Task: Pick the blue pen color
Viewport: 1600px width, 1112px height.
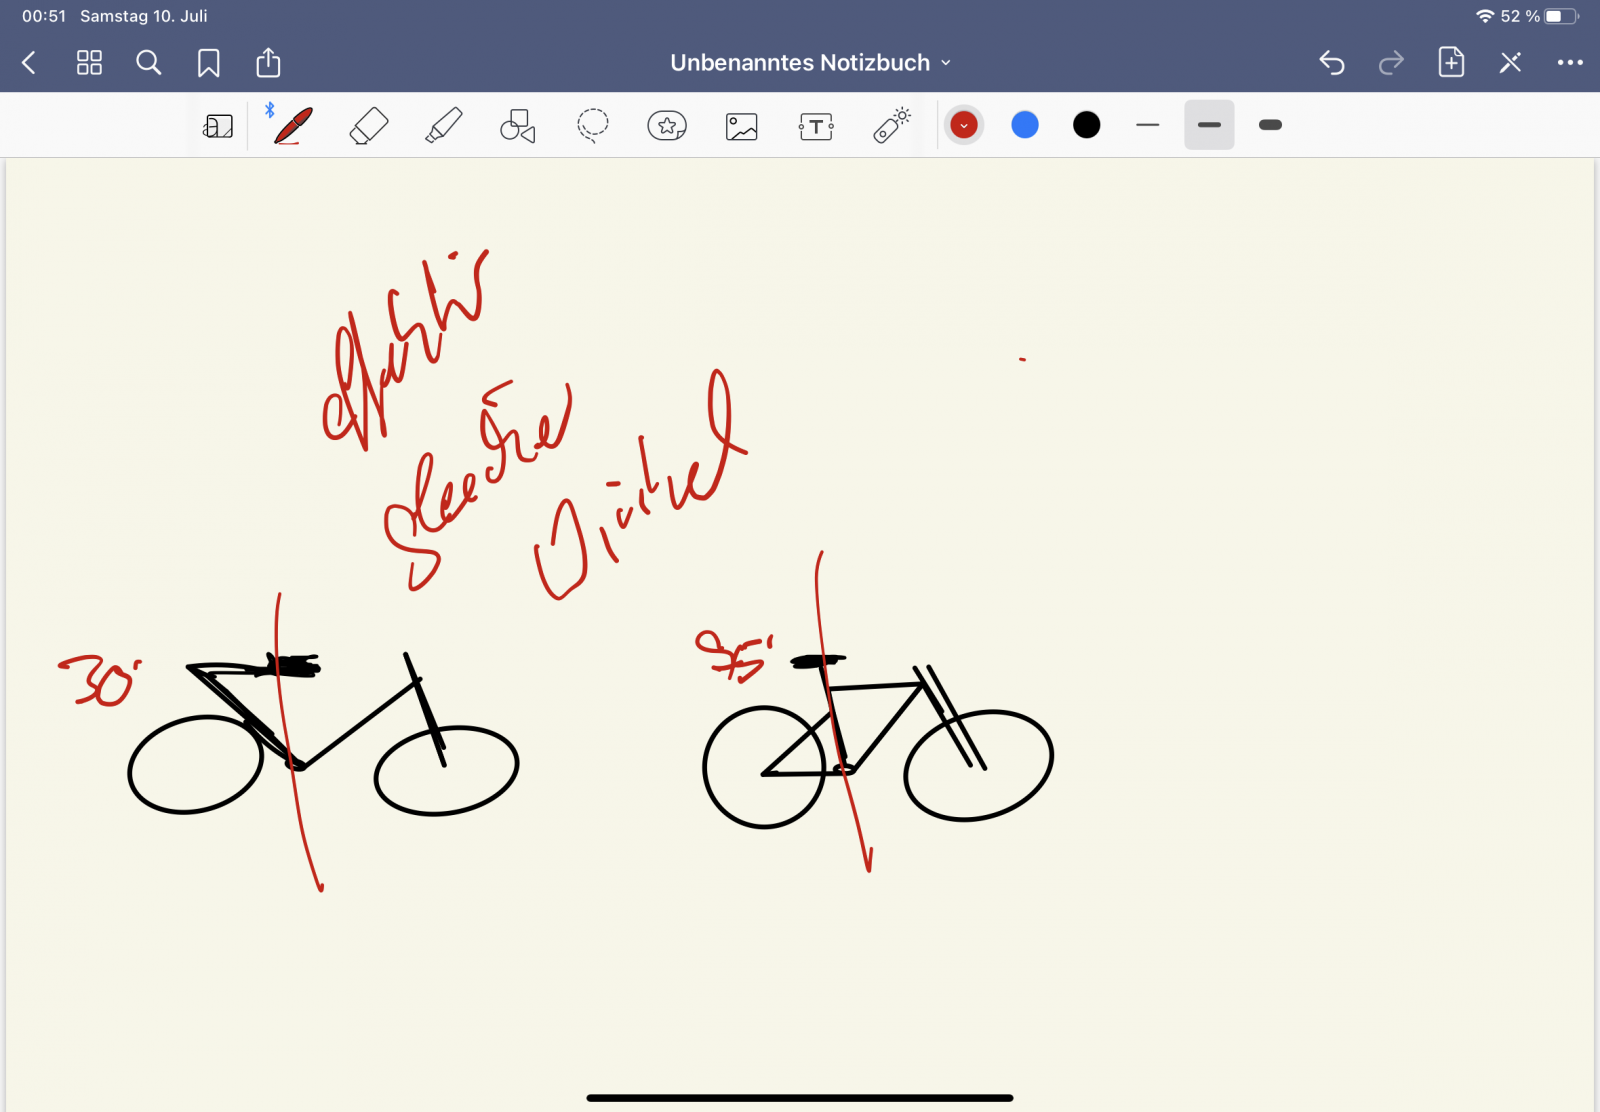Action: 1025,125
